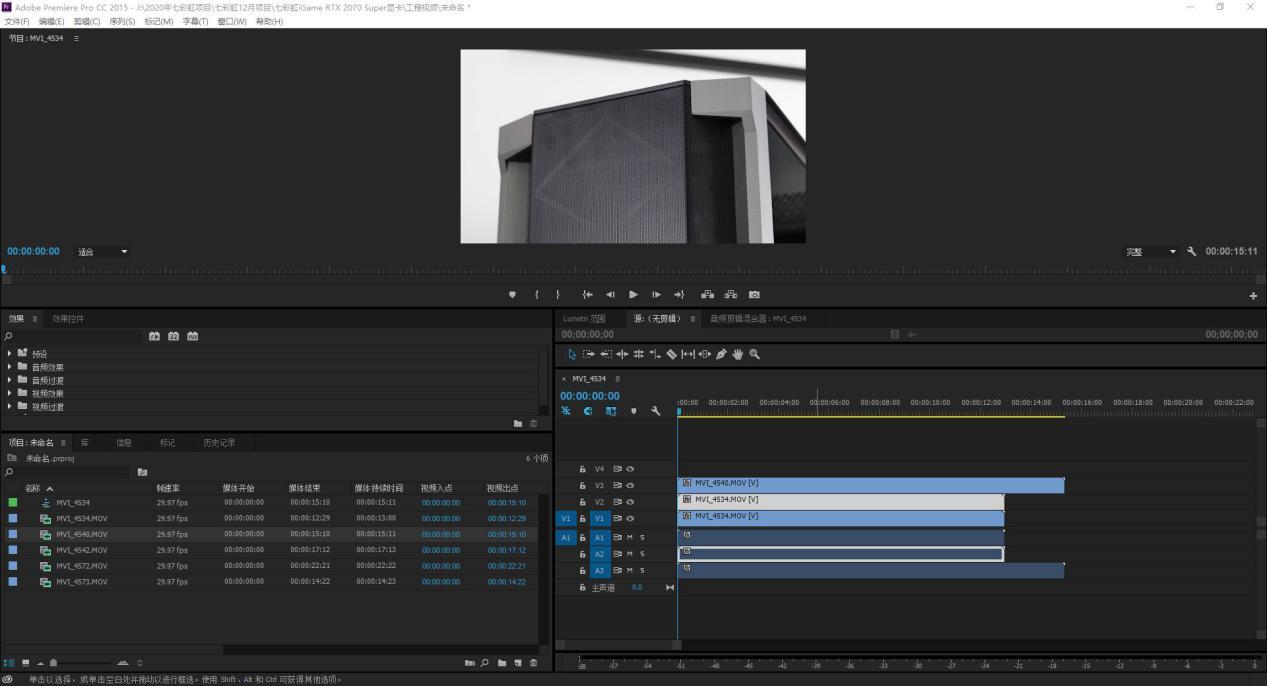Open timeline display settings wrench
This screenshot has height=686, width=1267.
click(x=656, y=411)
